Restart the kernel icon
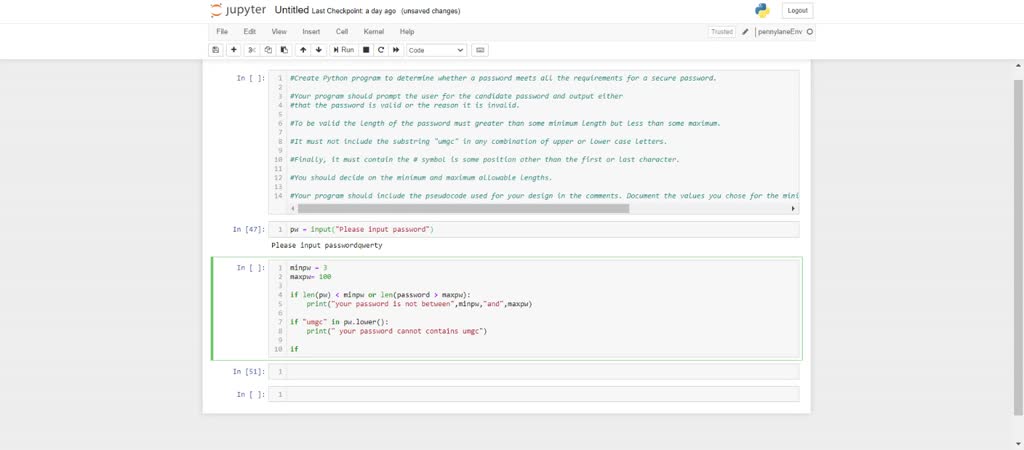1024x450 pixels. tap(381, 50)
